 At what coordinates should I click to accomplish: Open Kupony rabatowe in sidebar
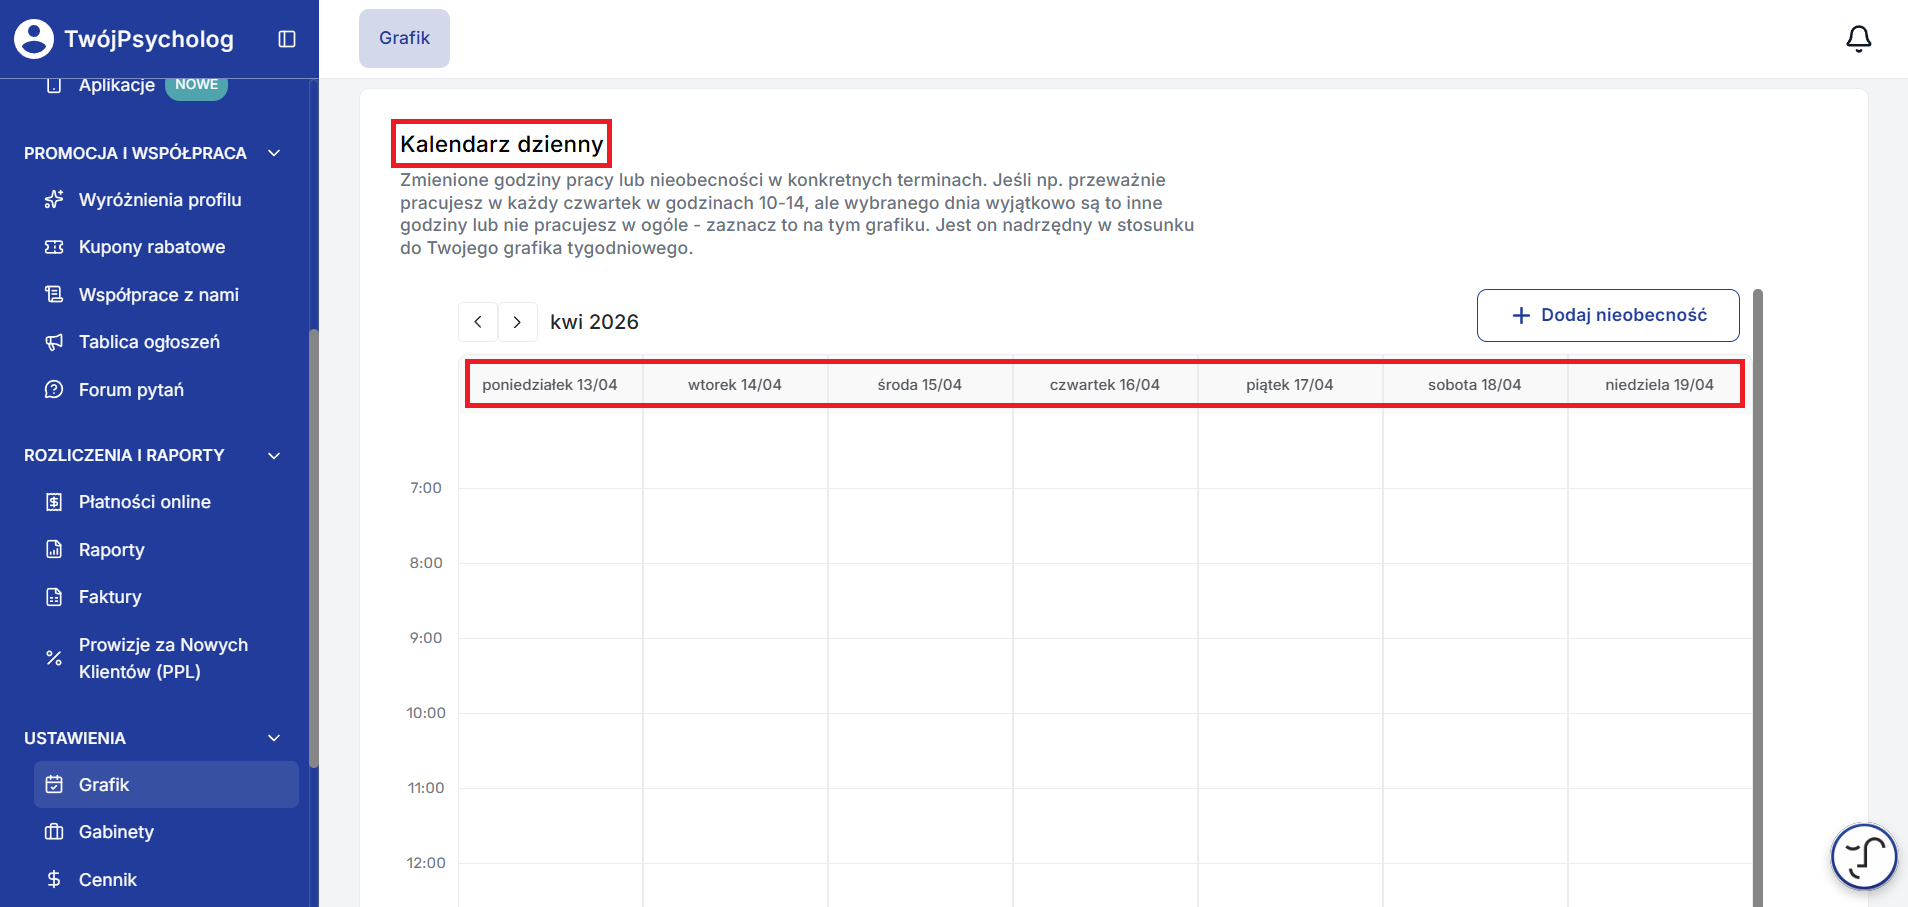pos(152,247)
